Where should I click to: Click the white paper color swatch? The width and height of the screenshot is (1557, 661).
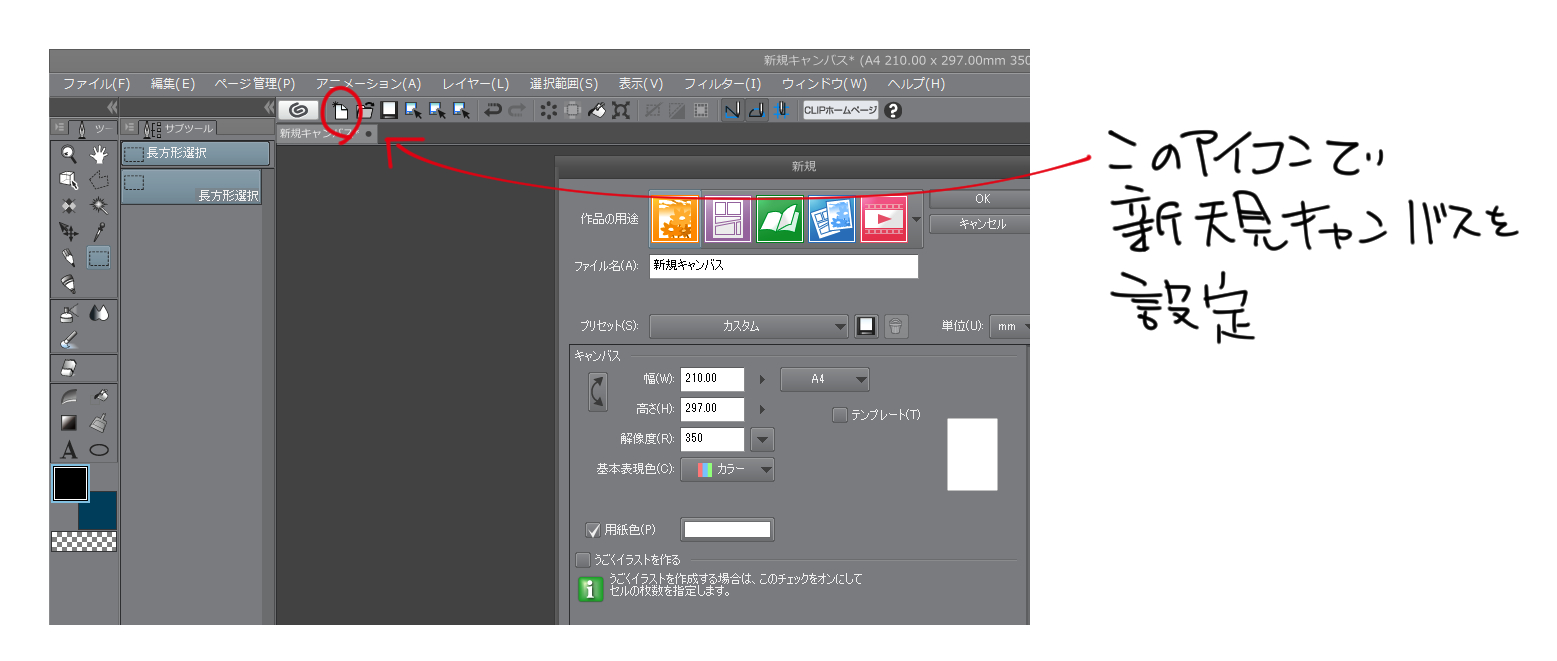tap(727, 530)
